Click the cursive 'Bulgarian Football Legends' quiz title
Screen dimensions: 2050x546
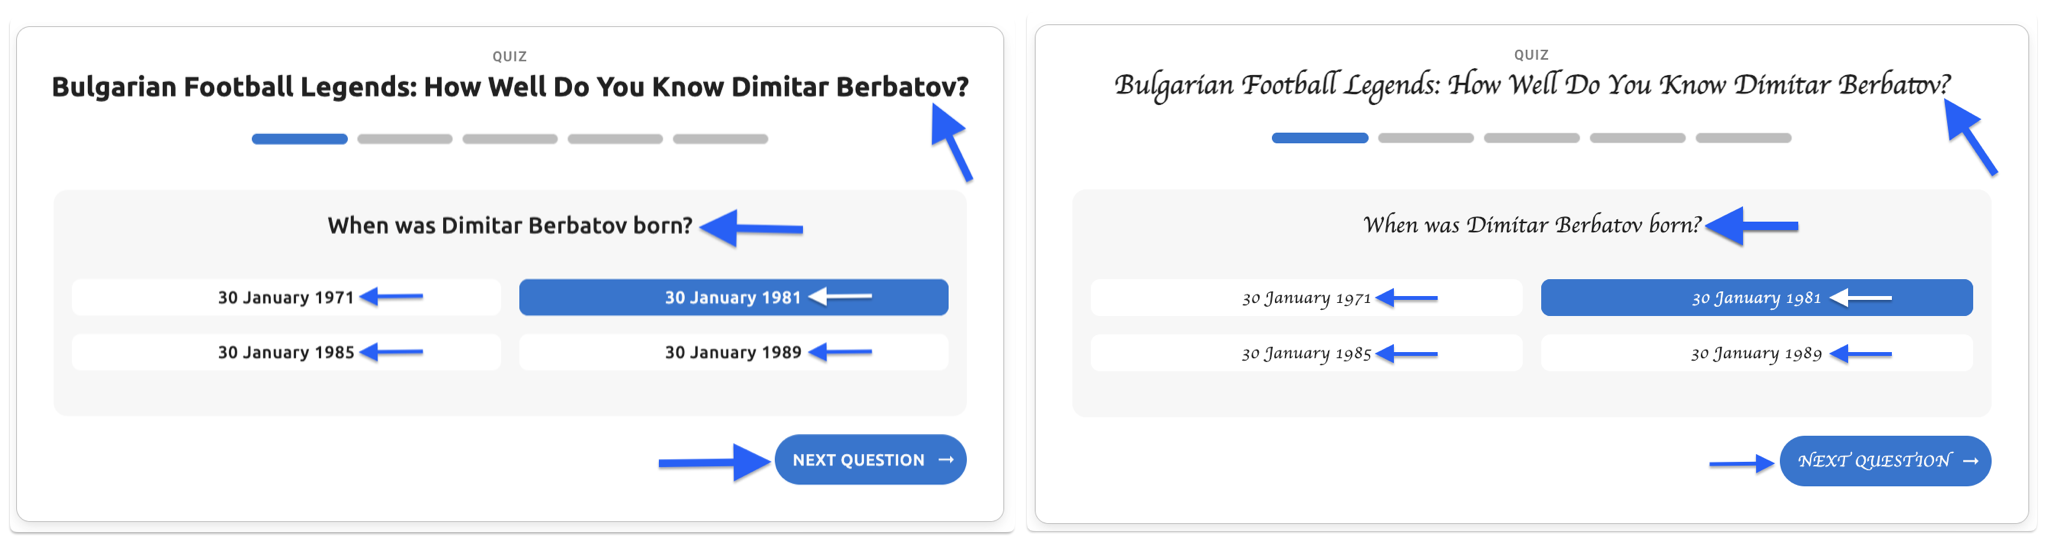tap(1532, 85)
